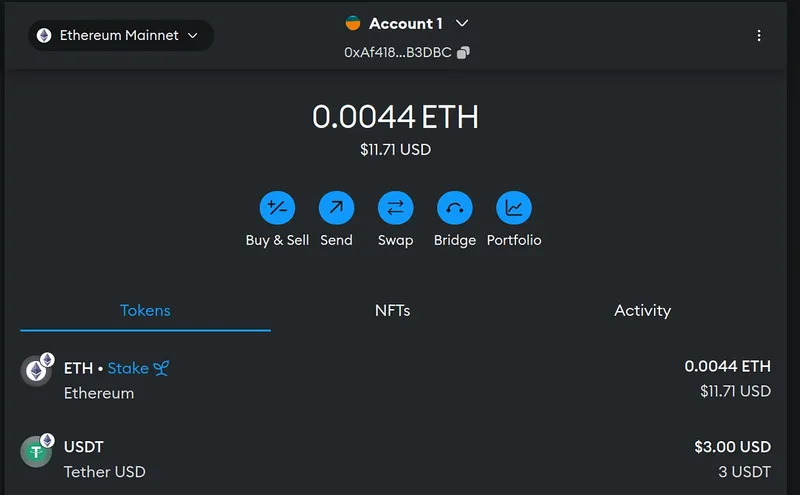Click the 0xAf418...B3DBC address text
The height and width of the screenshot is (495, 800).
pos(399,53)
